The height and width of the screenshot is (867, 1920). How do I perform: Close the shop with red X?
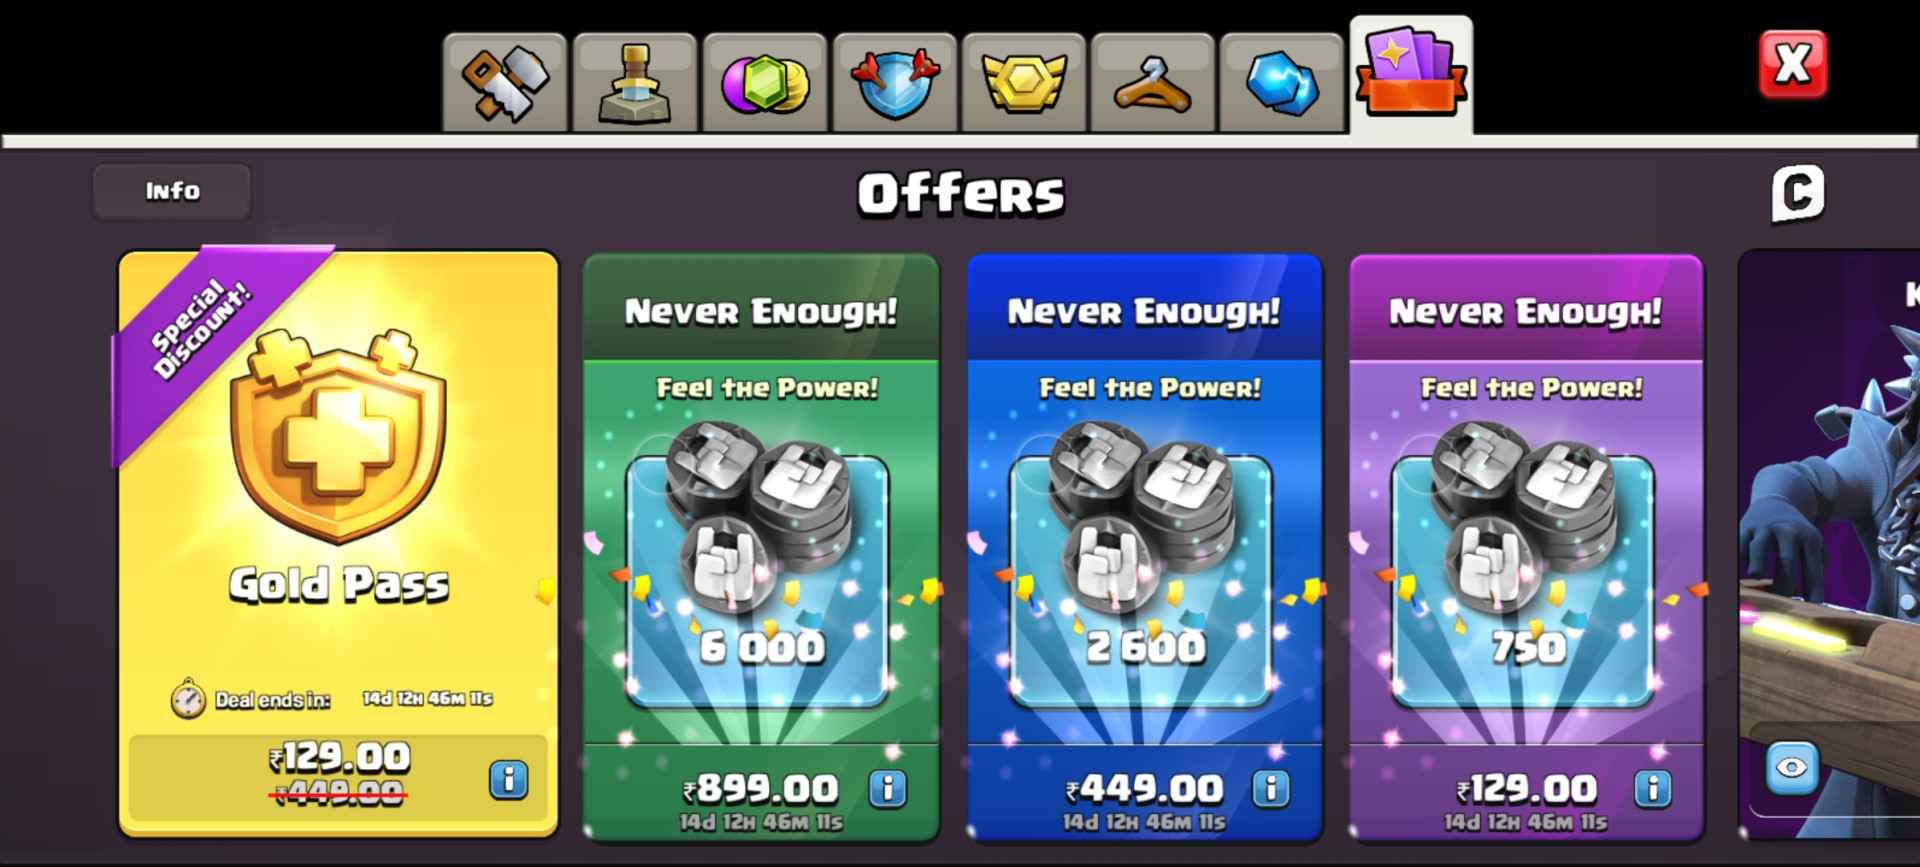point(1793,64)
